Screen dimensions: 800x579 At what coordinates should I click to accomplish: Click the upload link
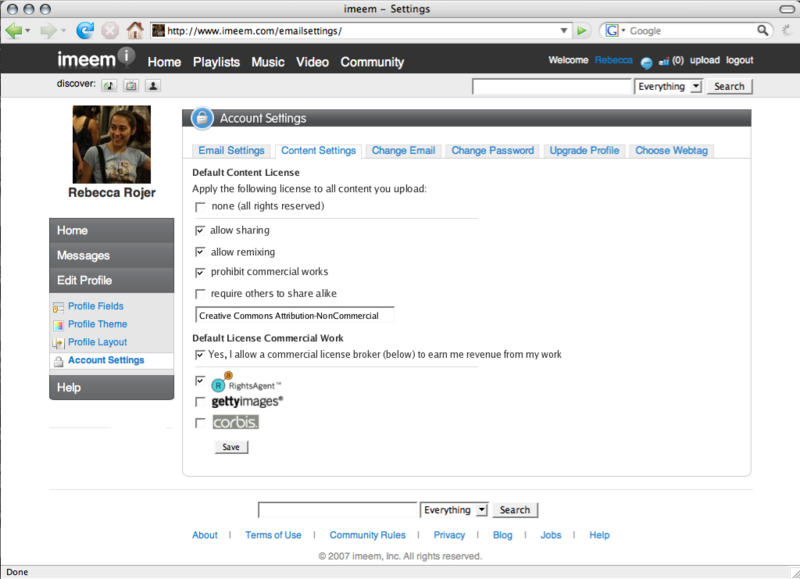click(705, 60)
